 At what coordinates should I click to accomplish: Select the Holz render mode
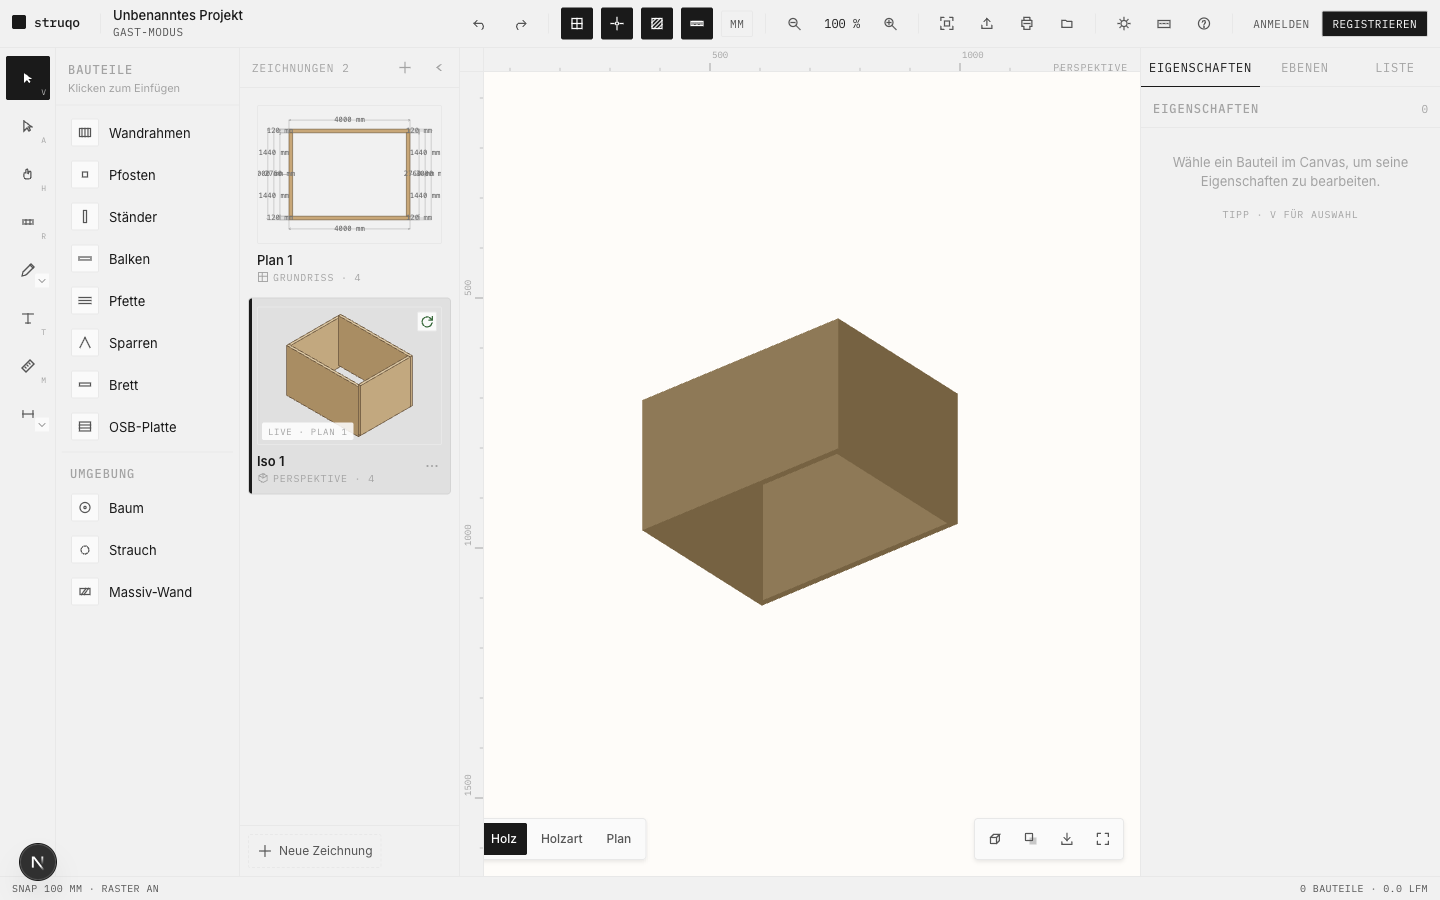pyautogui.click(x=504, y=839)
